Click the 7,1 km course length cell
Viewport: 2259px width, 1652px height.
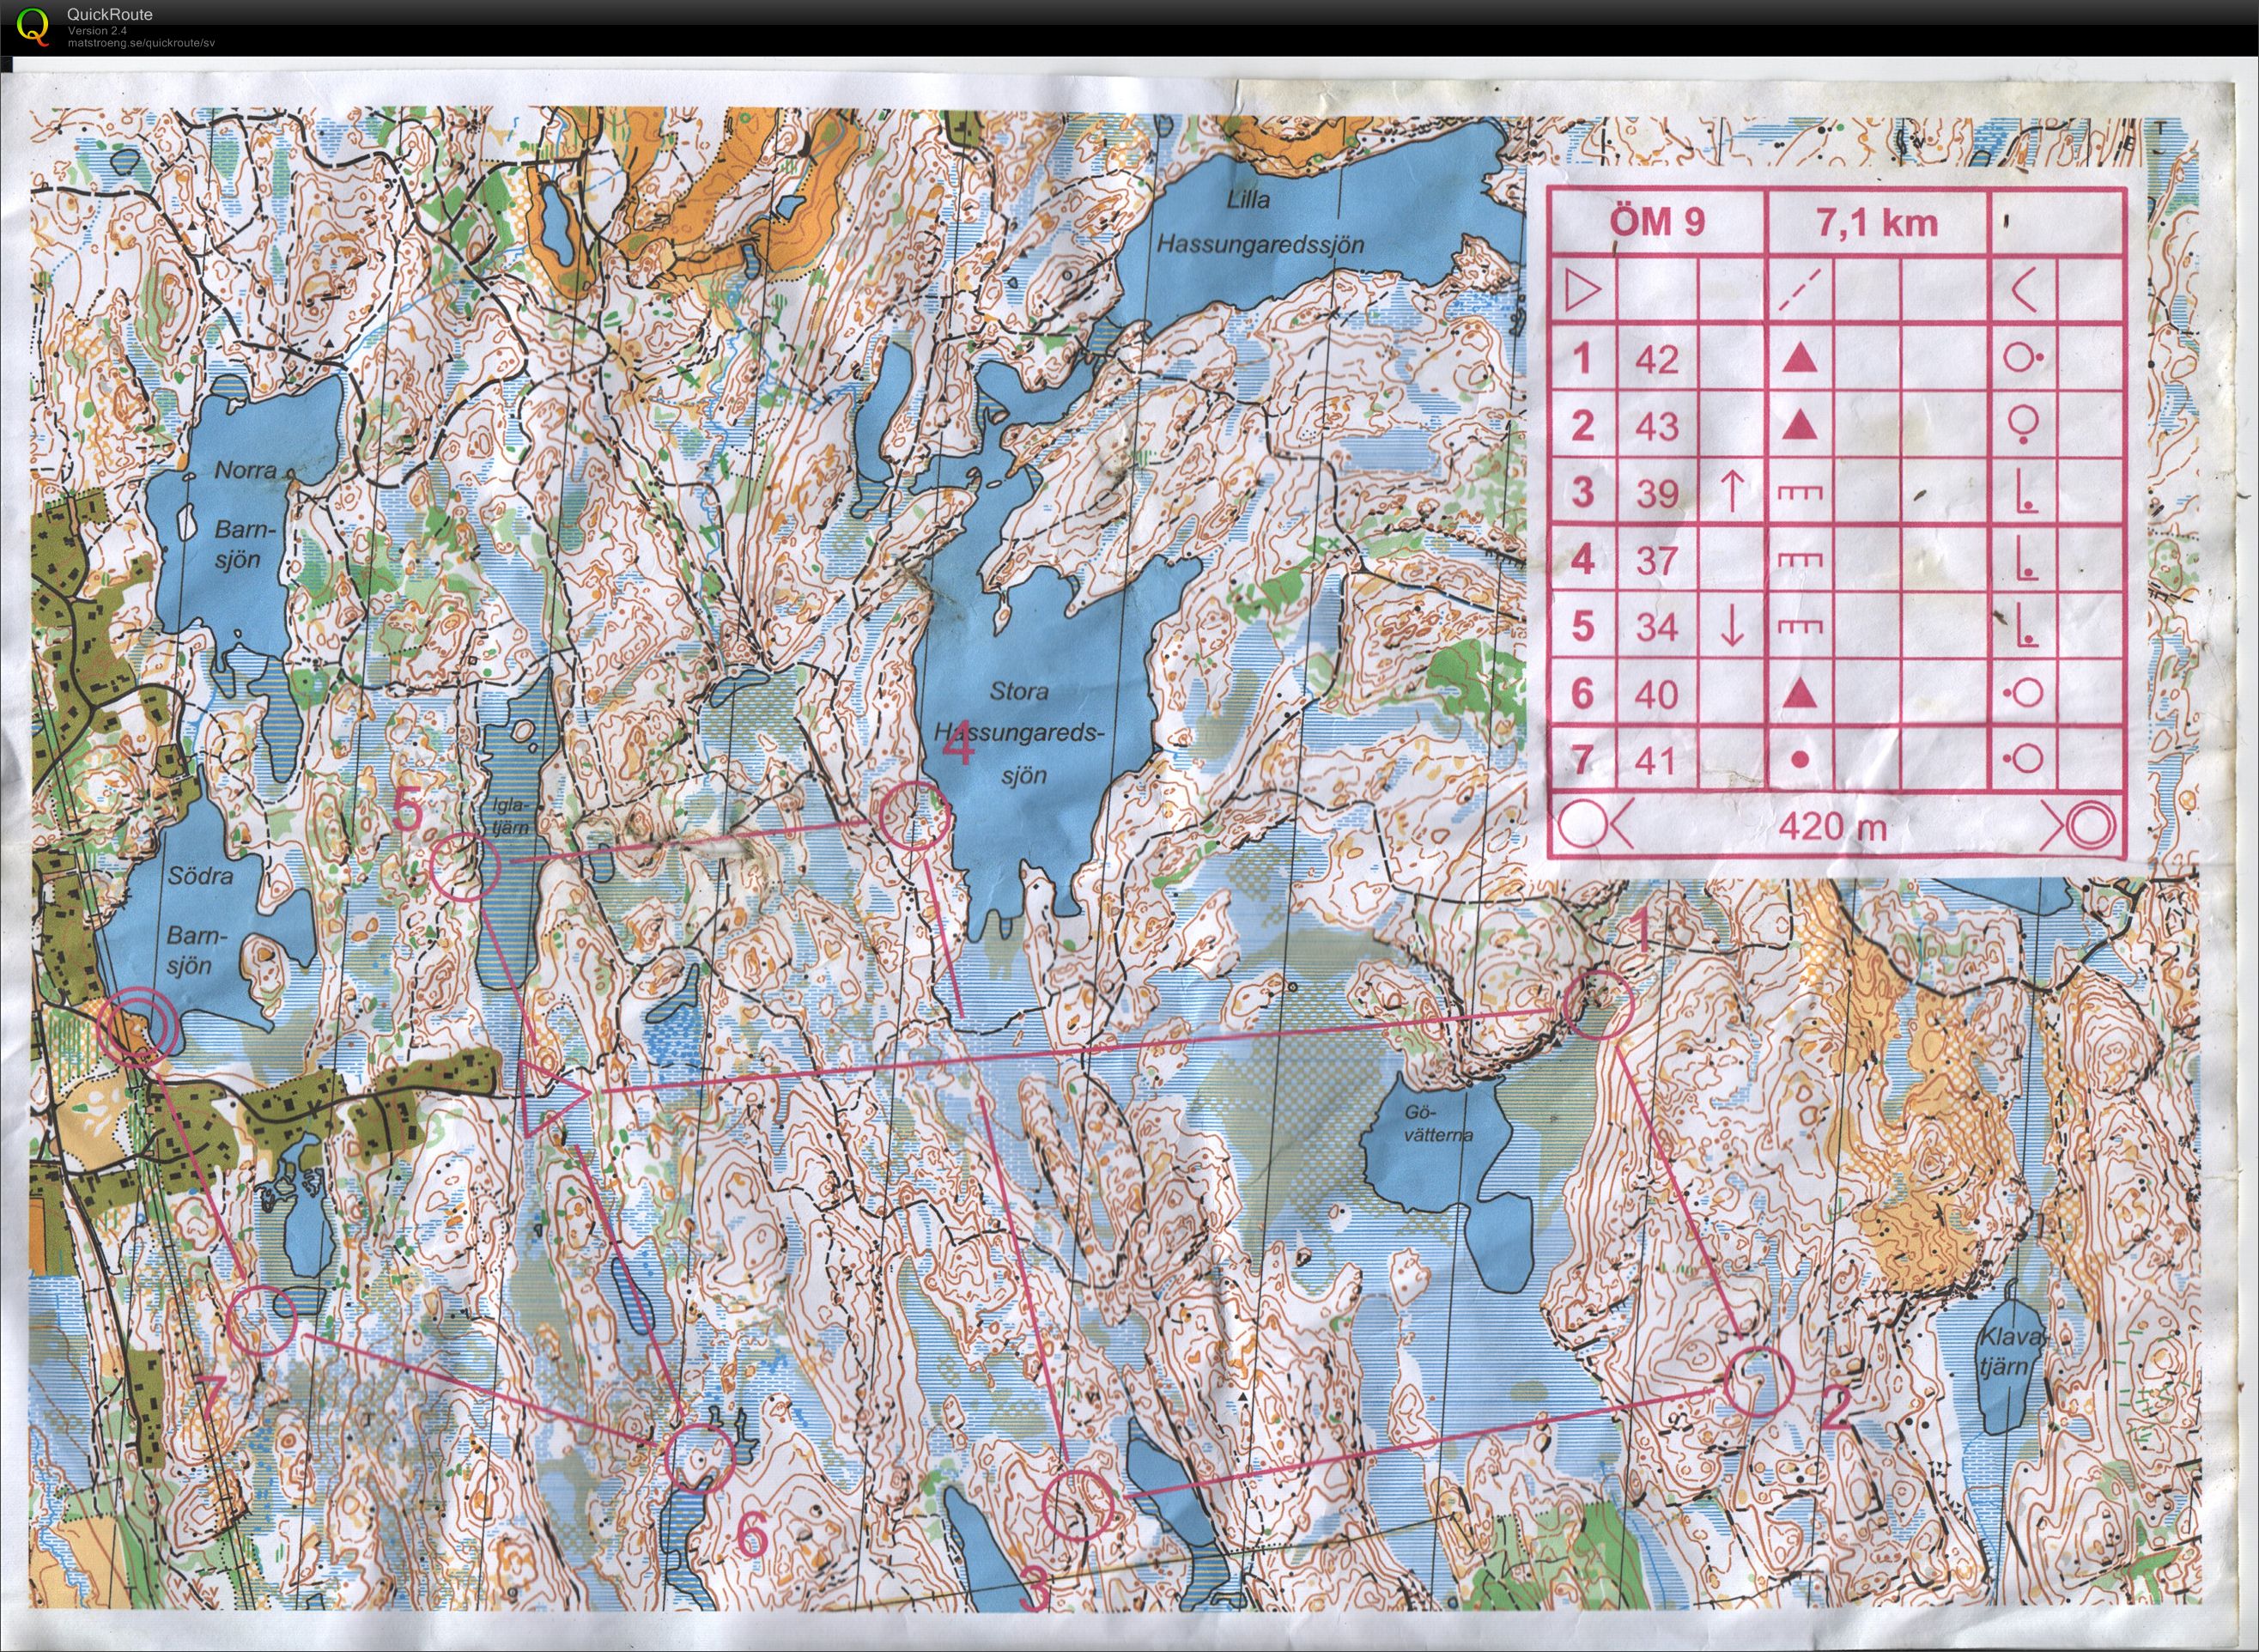pos(1877,222)
